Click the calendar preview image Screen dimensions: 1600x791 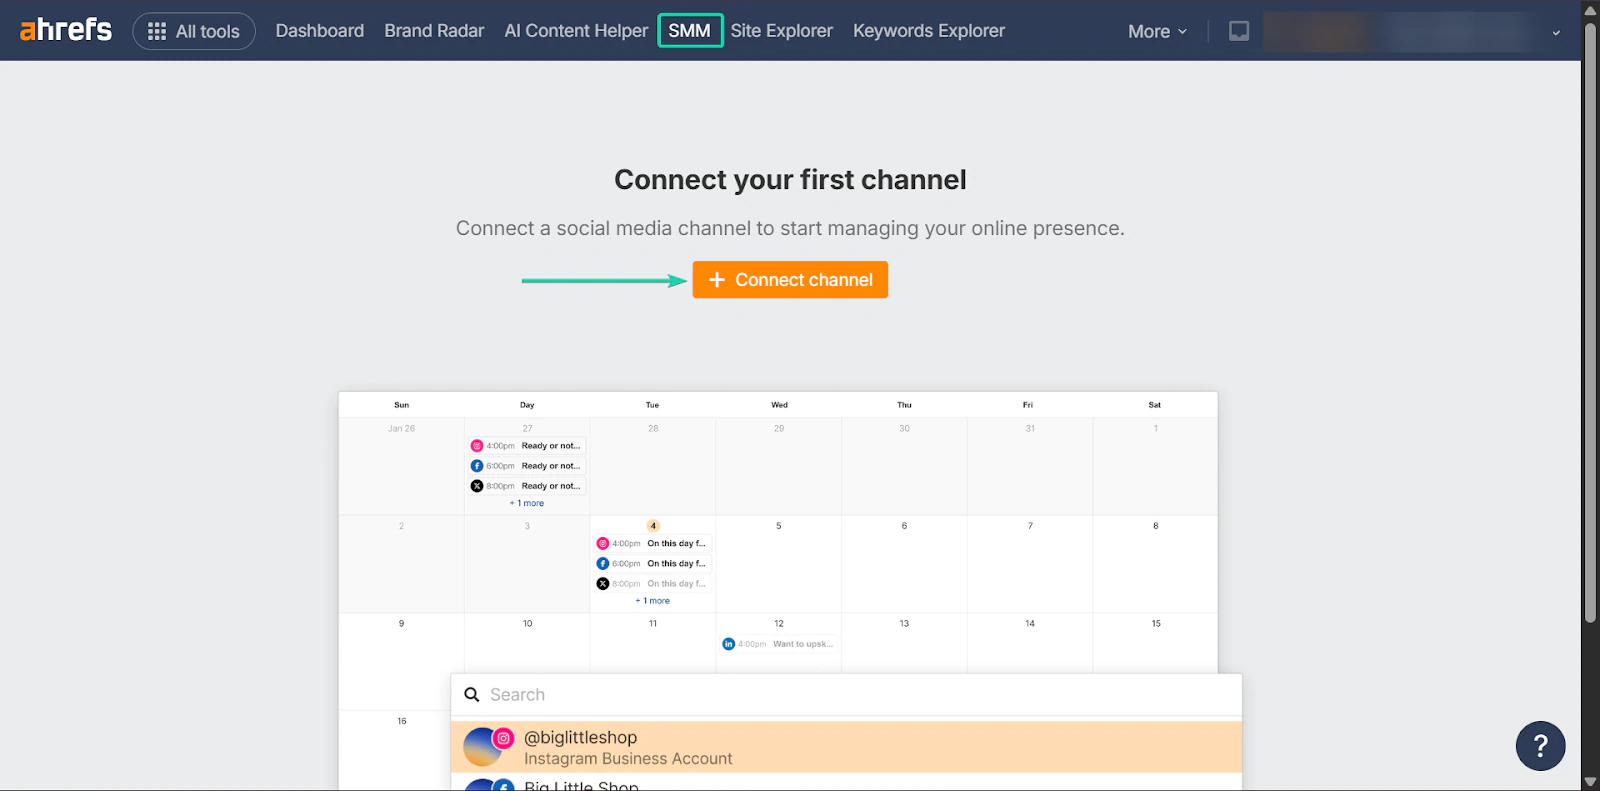pyautogui.click(x=778, y=590)
